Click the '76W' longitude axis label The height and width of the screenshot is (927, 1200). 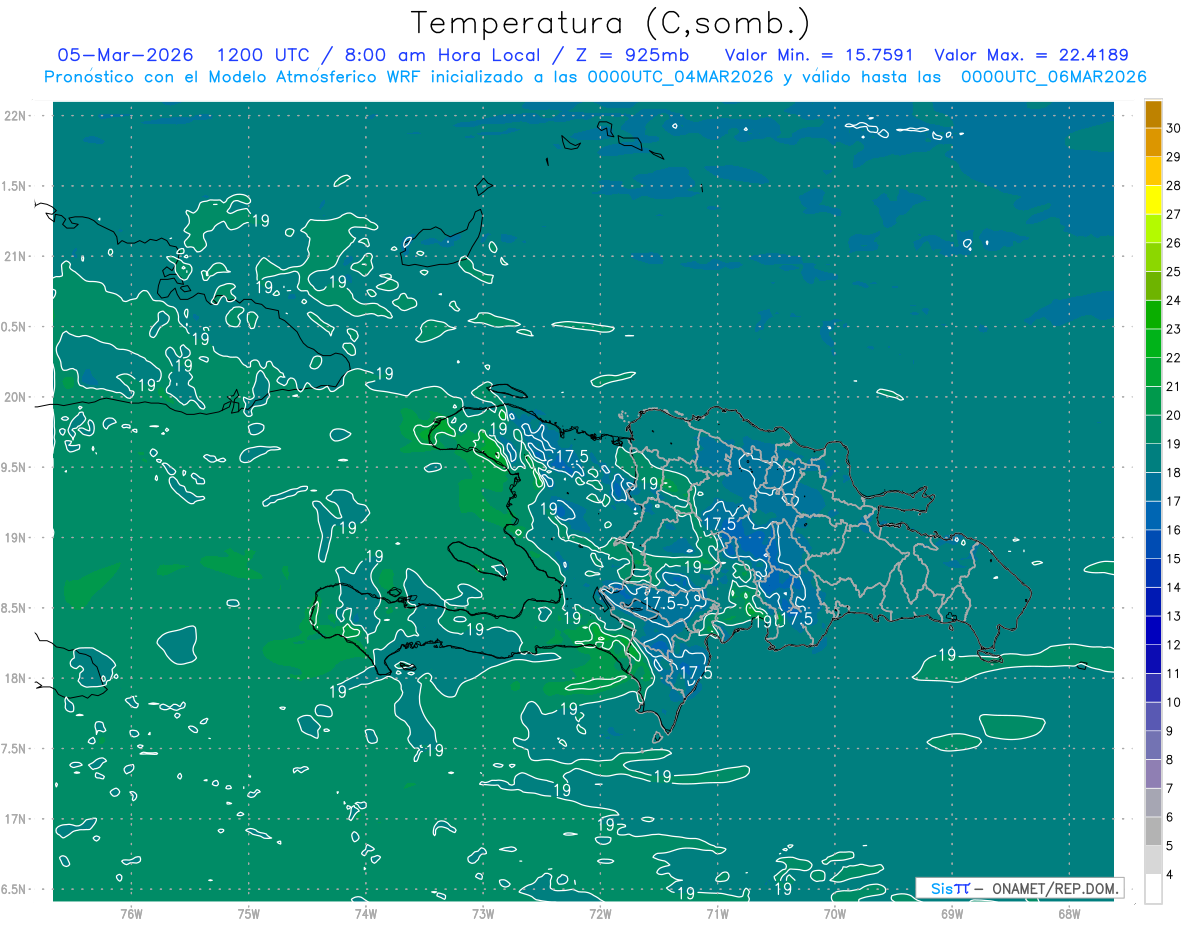point(131,913)
